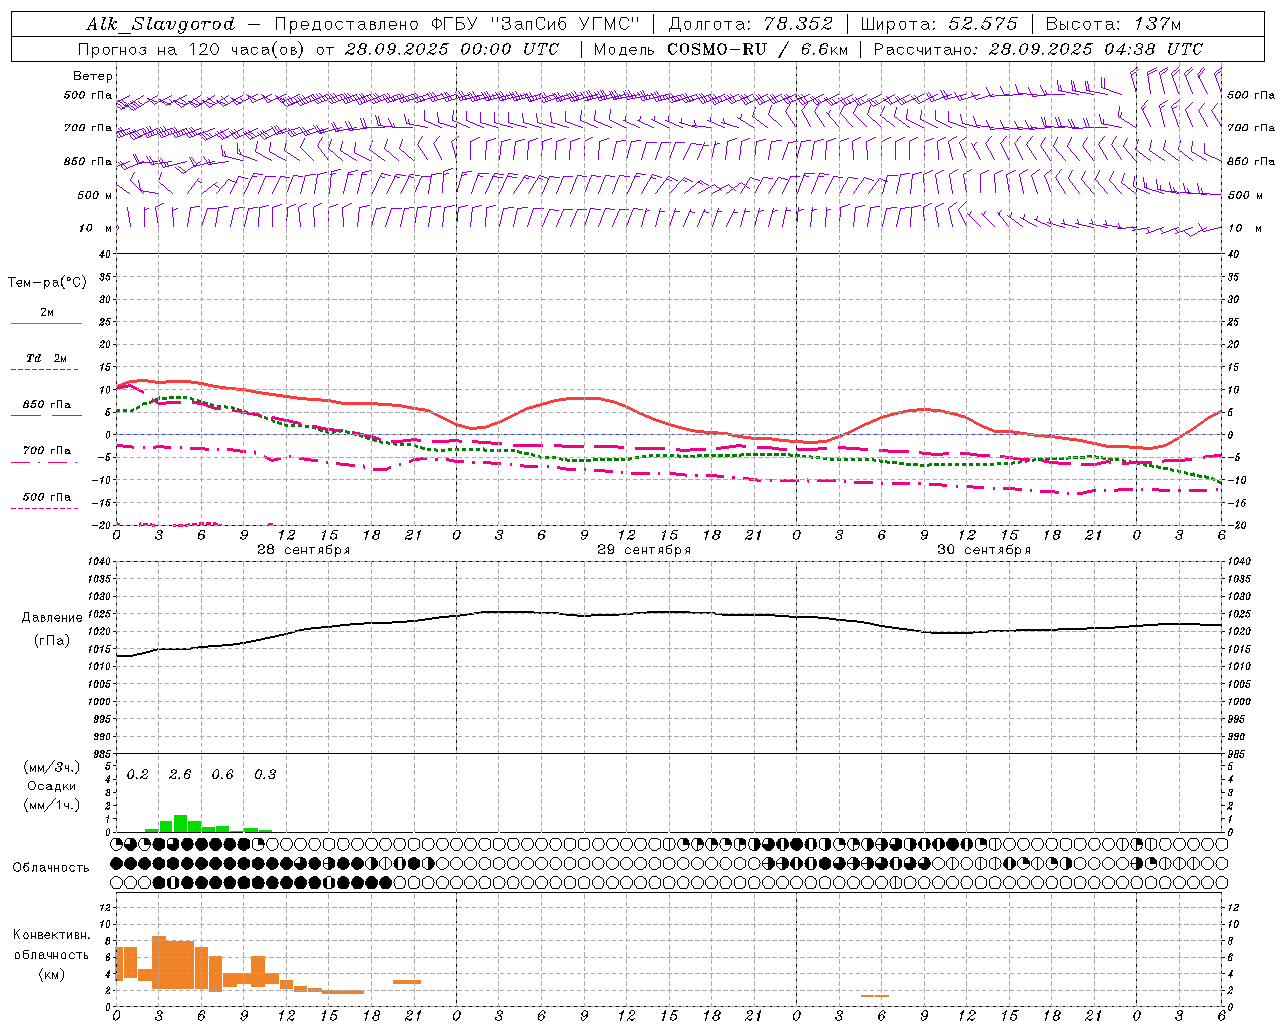Click the "Долгота: 78.352" header field

pyautogui.click(x=749, y=24)
